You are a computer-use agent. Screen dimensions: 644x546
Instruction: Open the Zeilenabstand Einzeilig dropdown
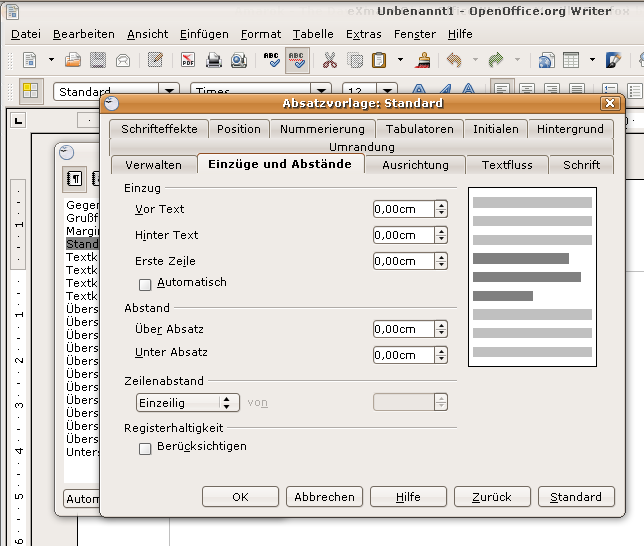188,403
